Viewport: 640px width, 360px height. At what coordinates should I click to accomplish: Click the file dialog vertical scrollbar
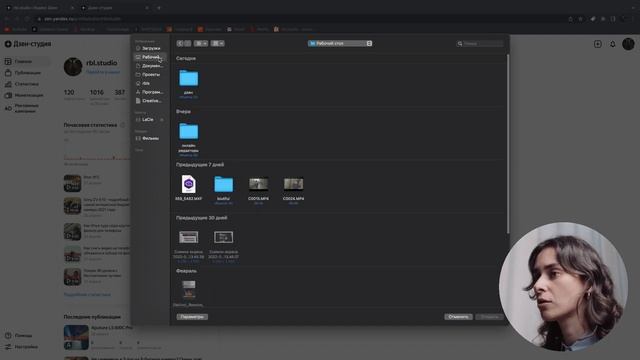[508, 144]
